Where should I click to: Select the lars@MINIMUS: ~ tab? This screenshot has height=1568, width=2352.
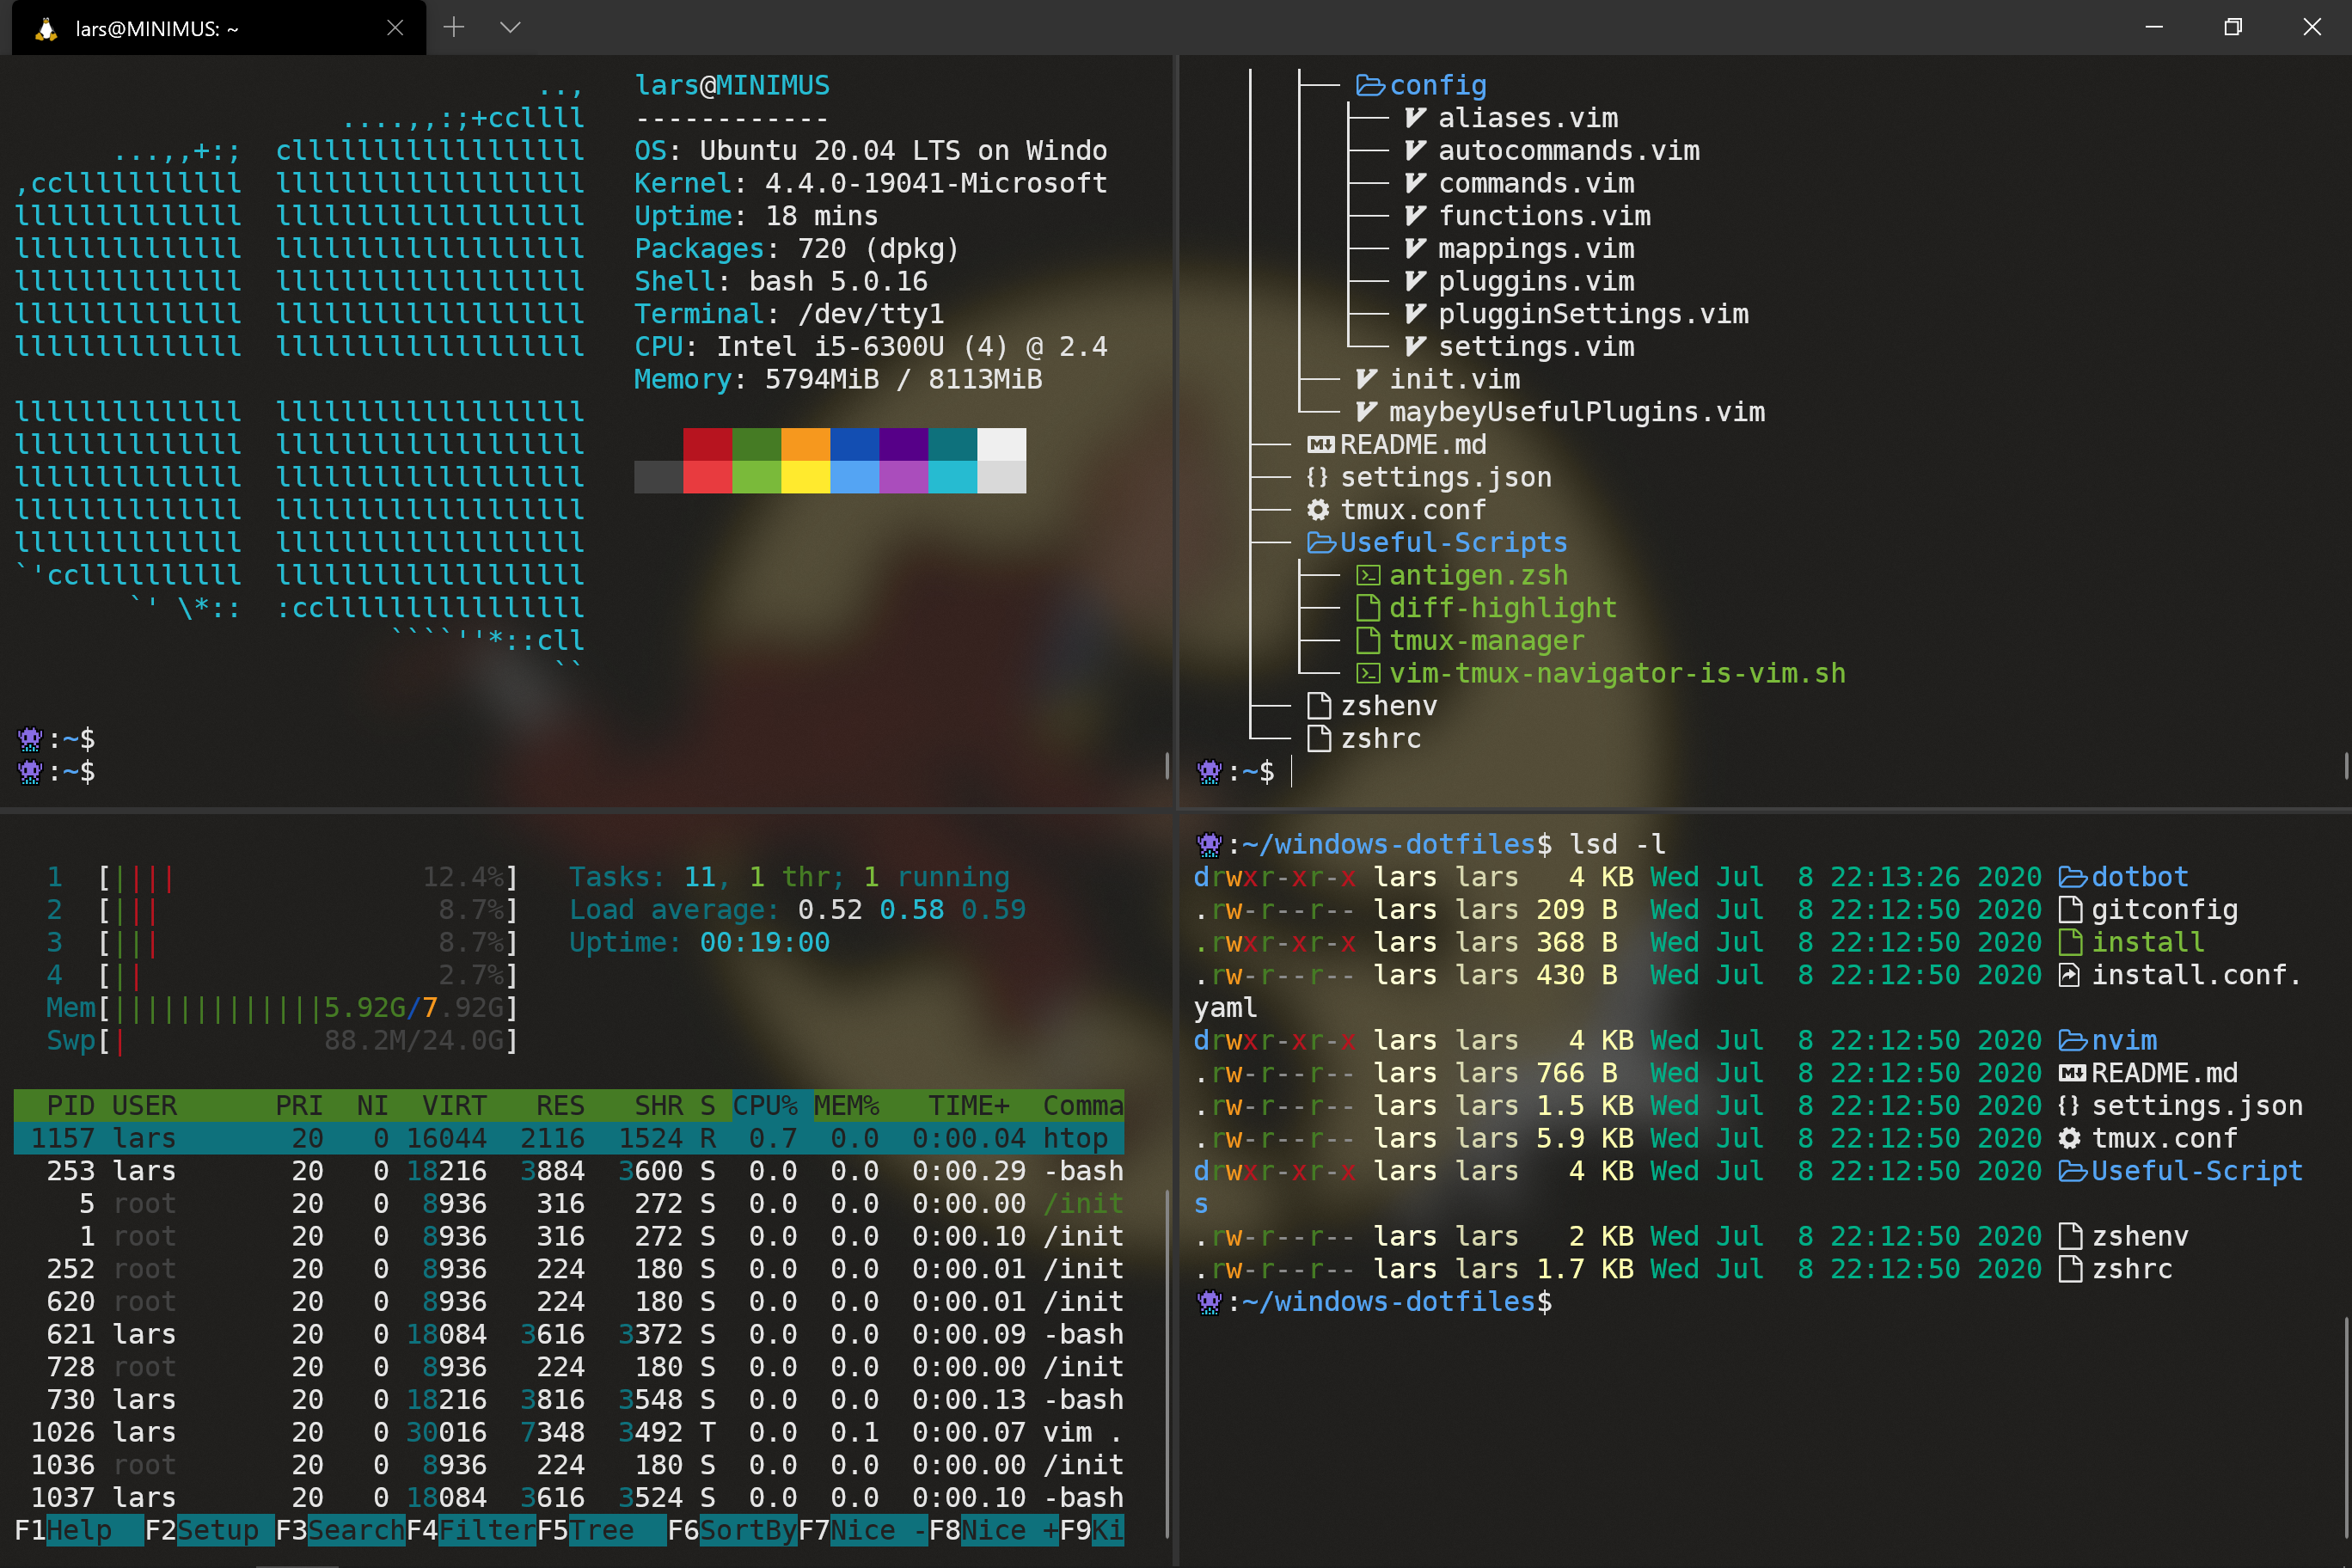pyautogui.click(x=219, y=28)
